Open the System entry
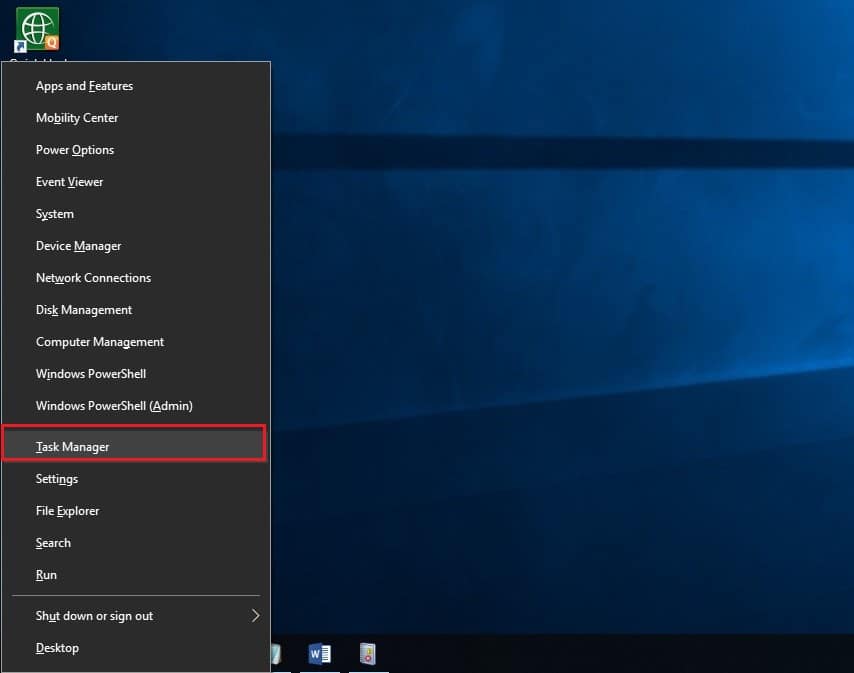This screenshot has width=854, height=673. tap(136, 214)
